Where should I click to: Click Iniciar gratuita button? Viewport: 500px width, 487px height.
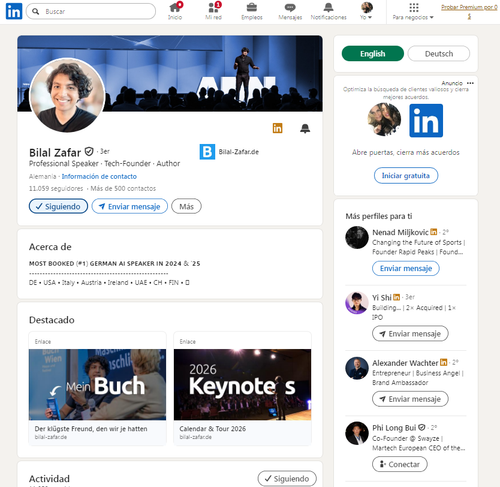point(406,176)
